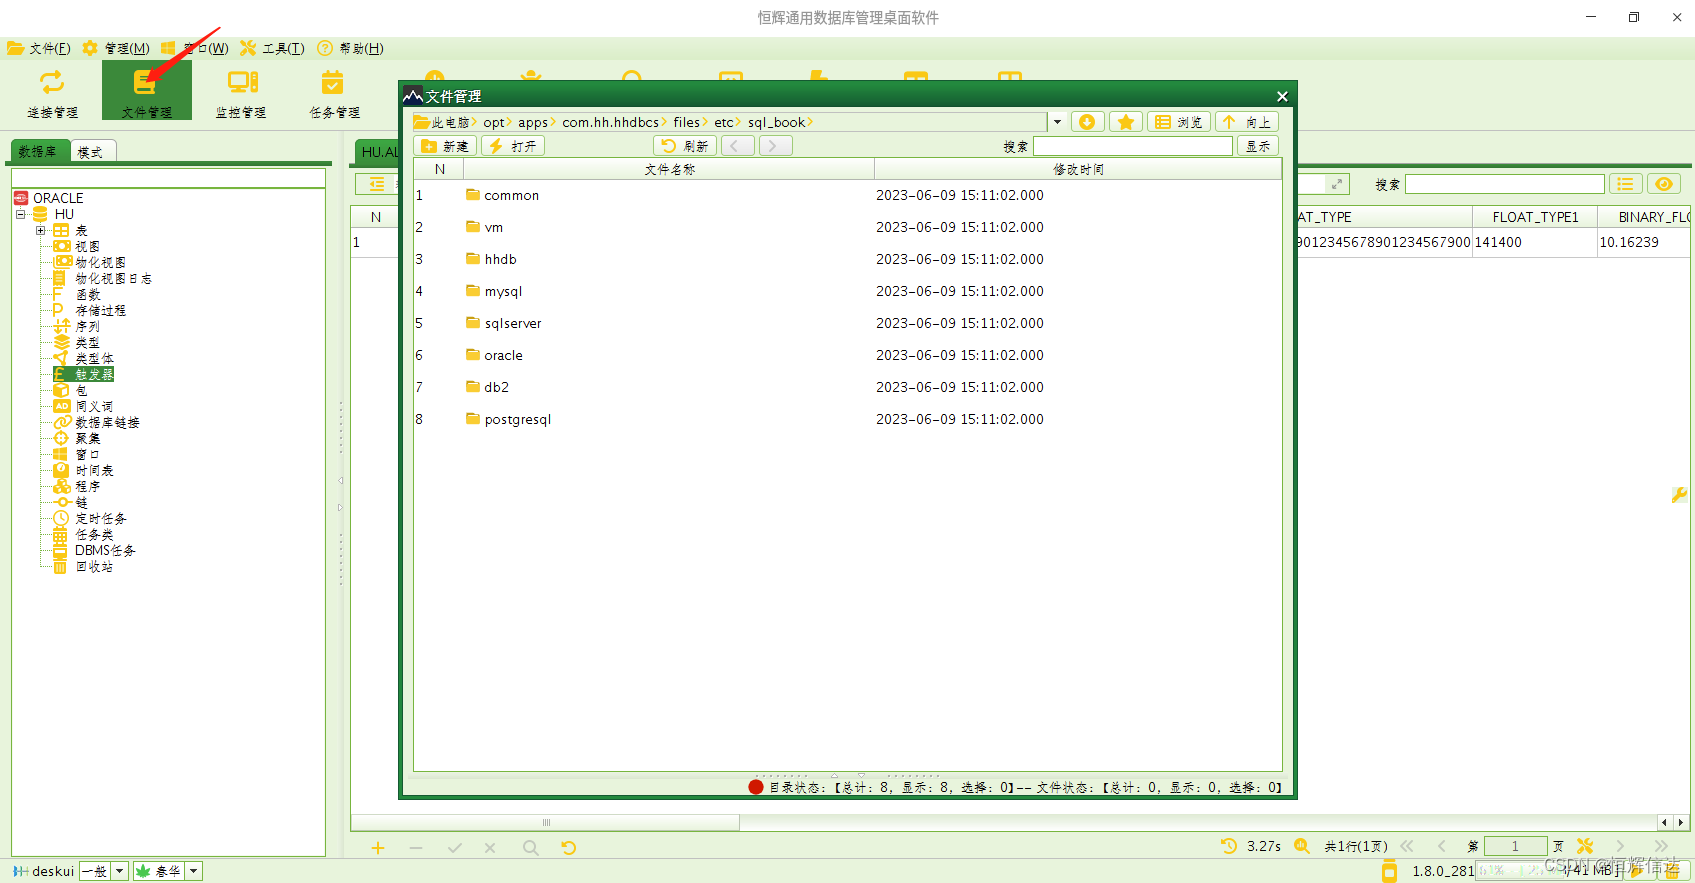1695x883 pixels.
Task: Open 连接管理 (Connection management) toolbar icon
Action: 52,92
